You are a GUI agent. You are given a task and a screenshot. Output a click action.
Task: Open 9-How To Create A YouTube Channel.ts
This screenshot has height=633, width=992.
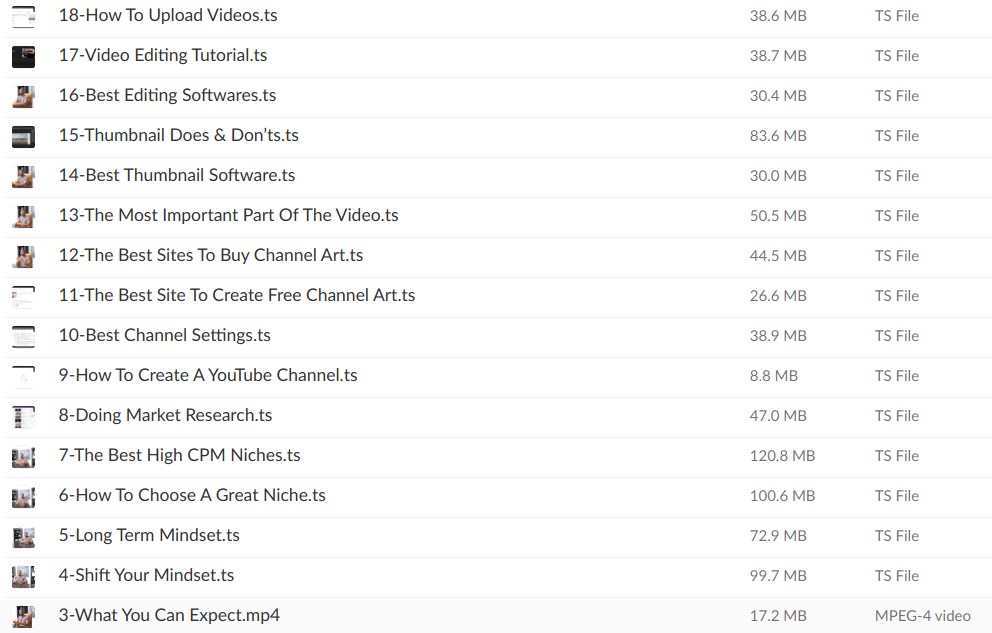click(208, 375)
